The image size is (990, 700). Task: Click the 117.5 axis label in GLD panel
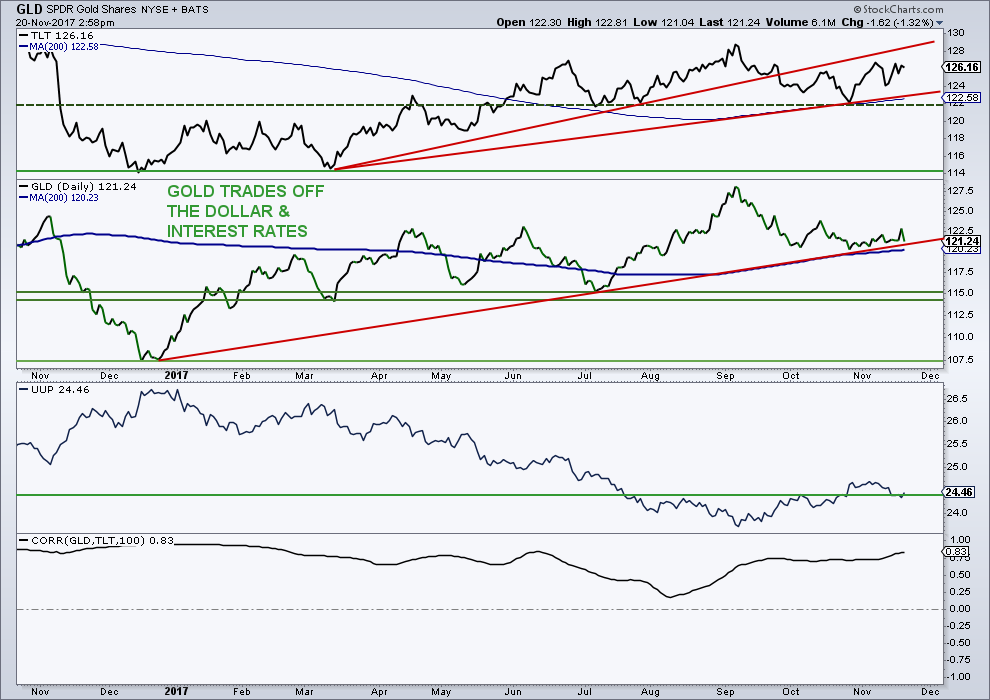click(960, 272)
